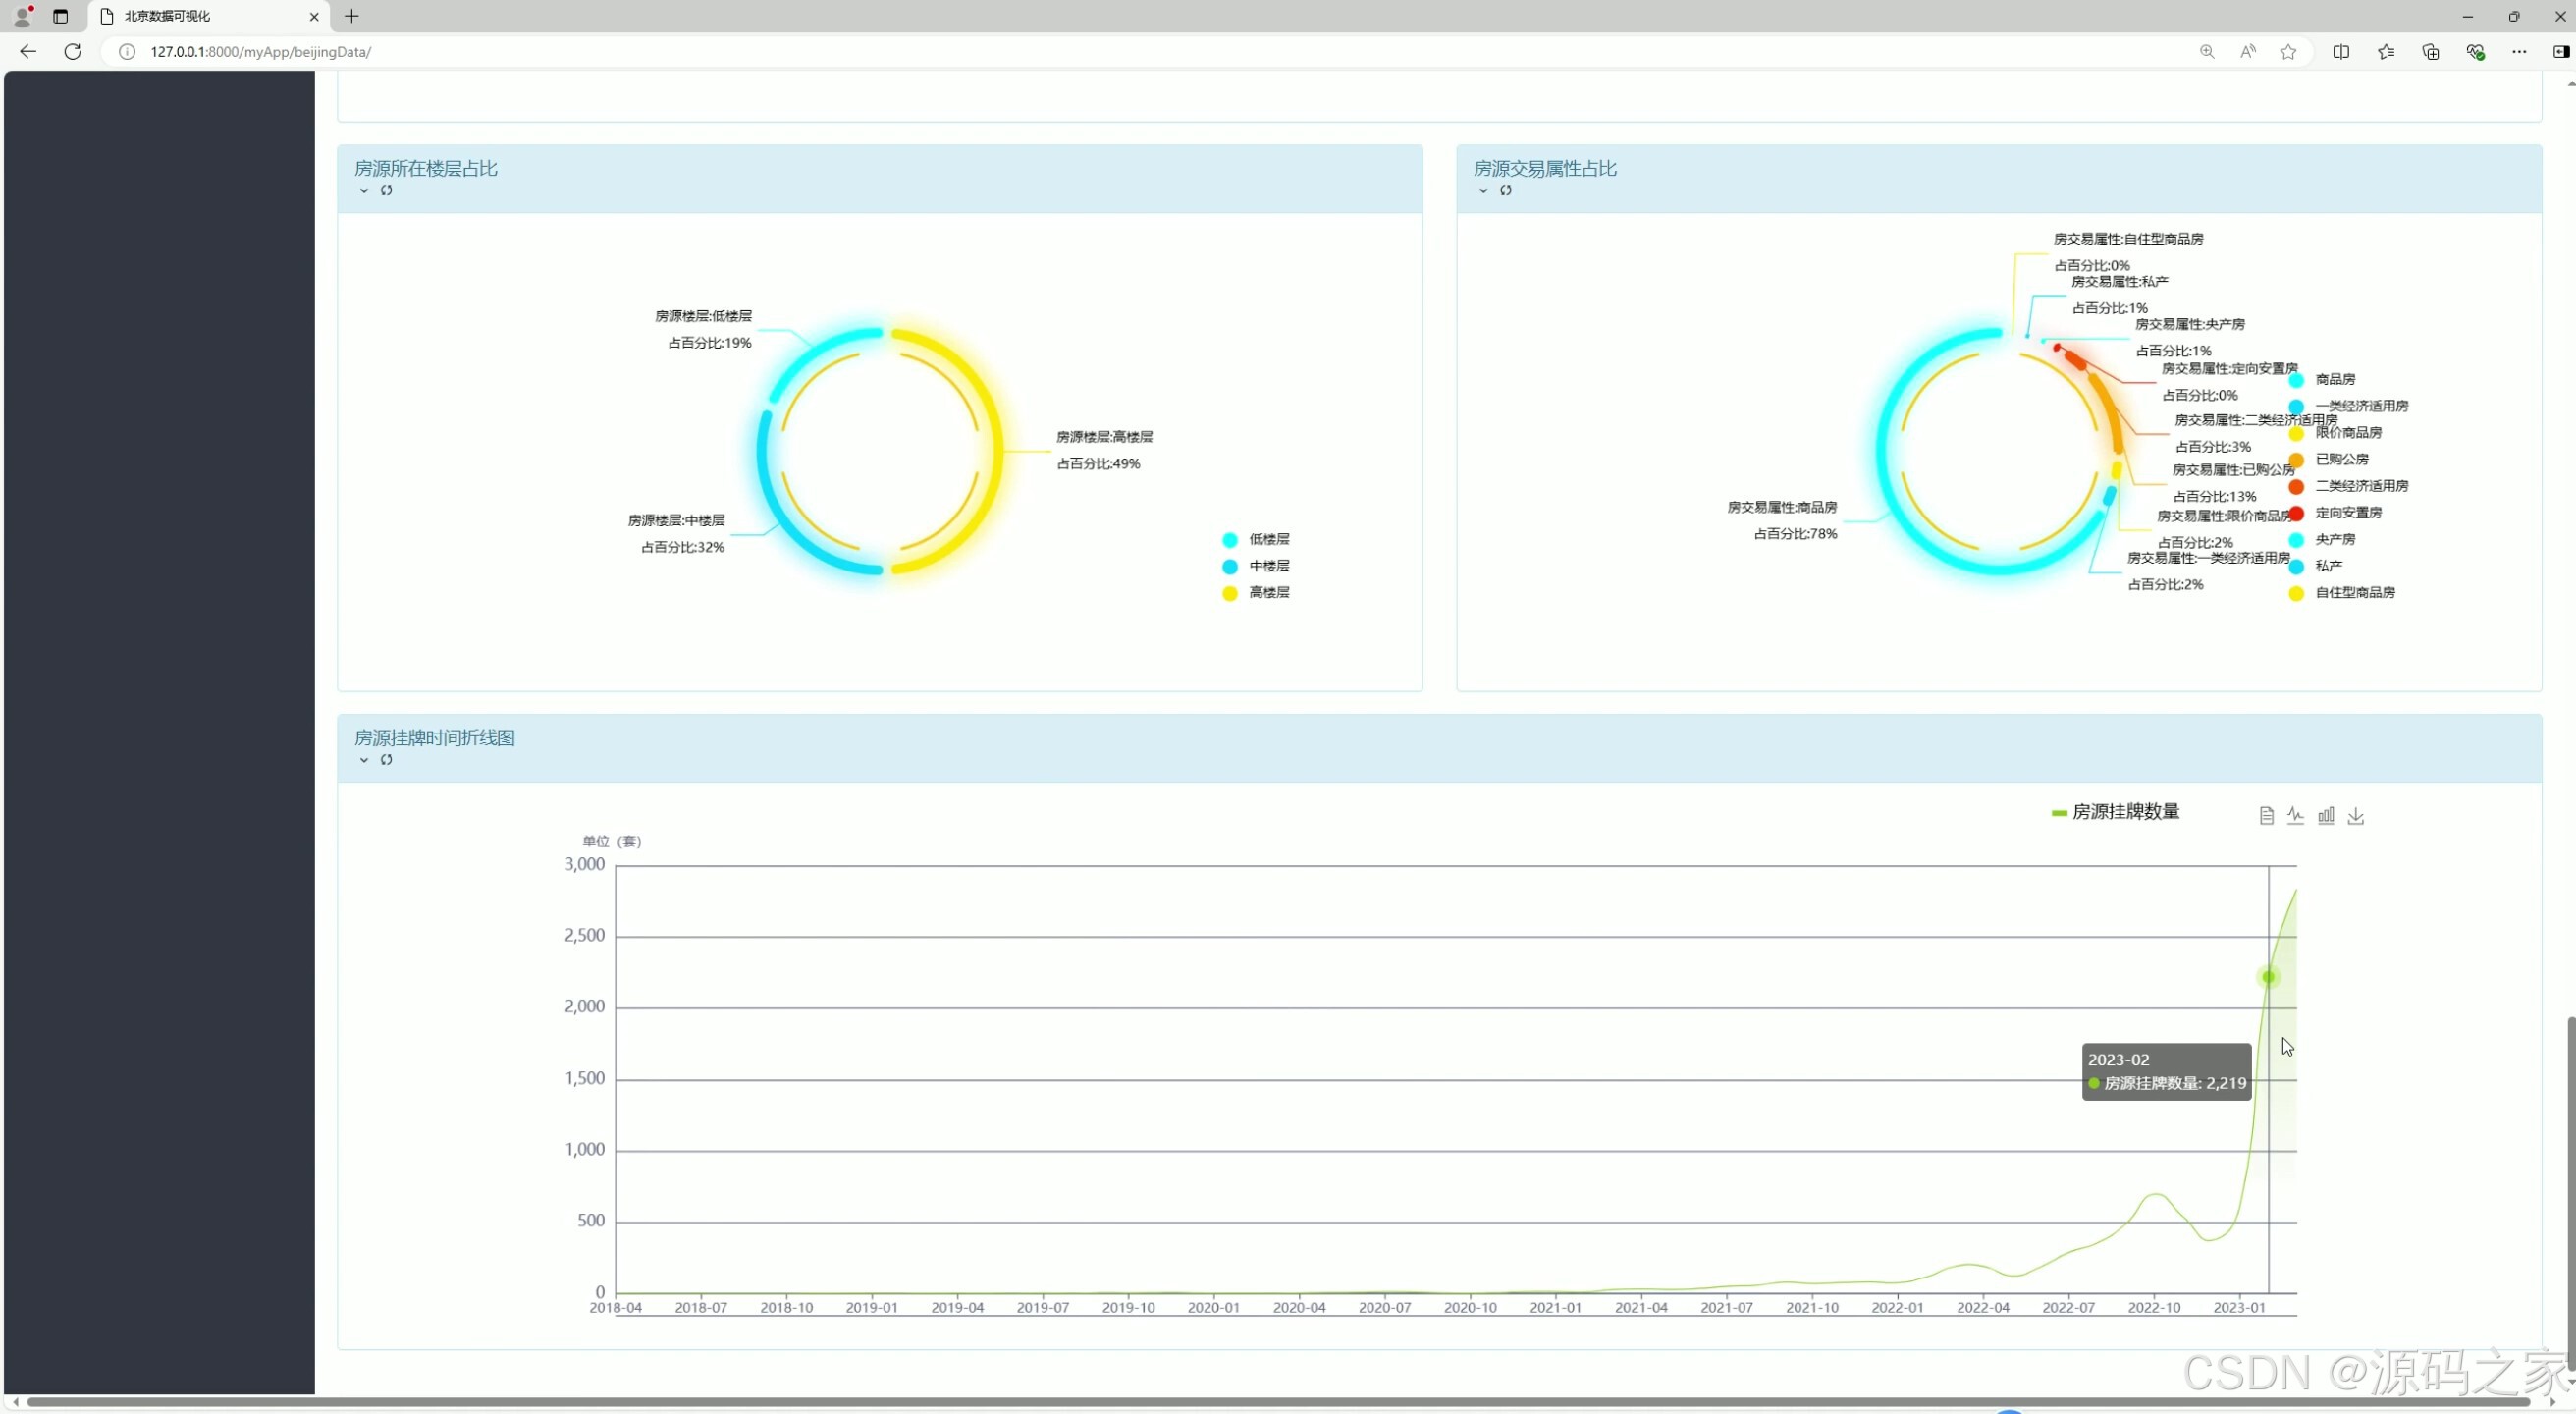Screen dimensions: 2576x1414
Task: Save the line chart as image
Action: point(2356,816)
